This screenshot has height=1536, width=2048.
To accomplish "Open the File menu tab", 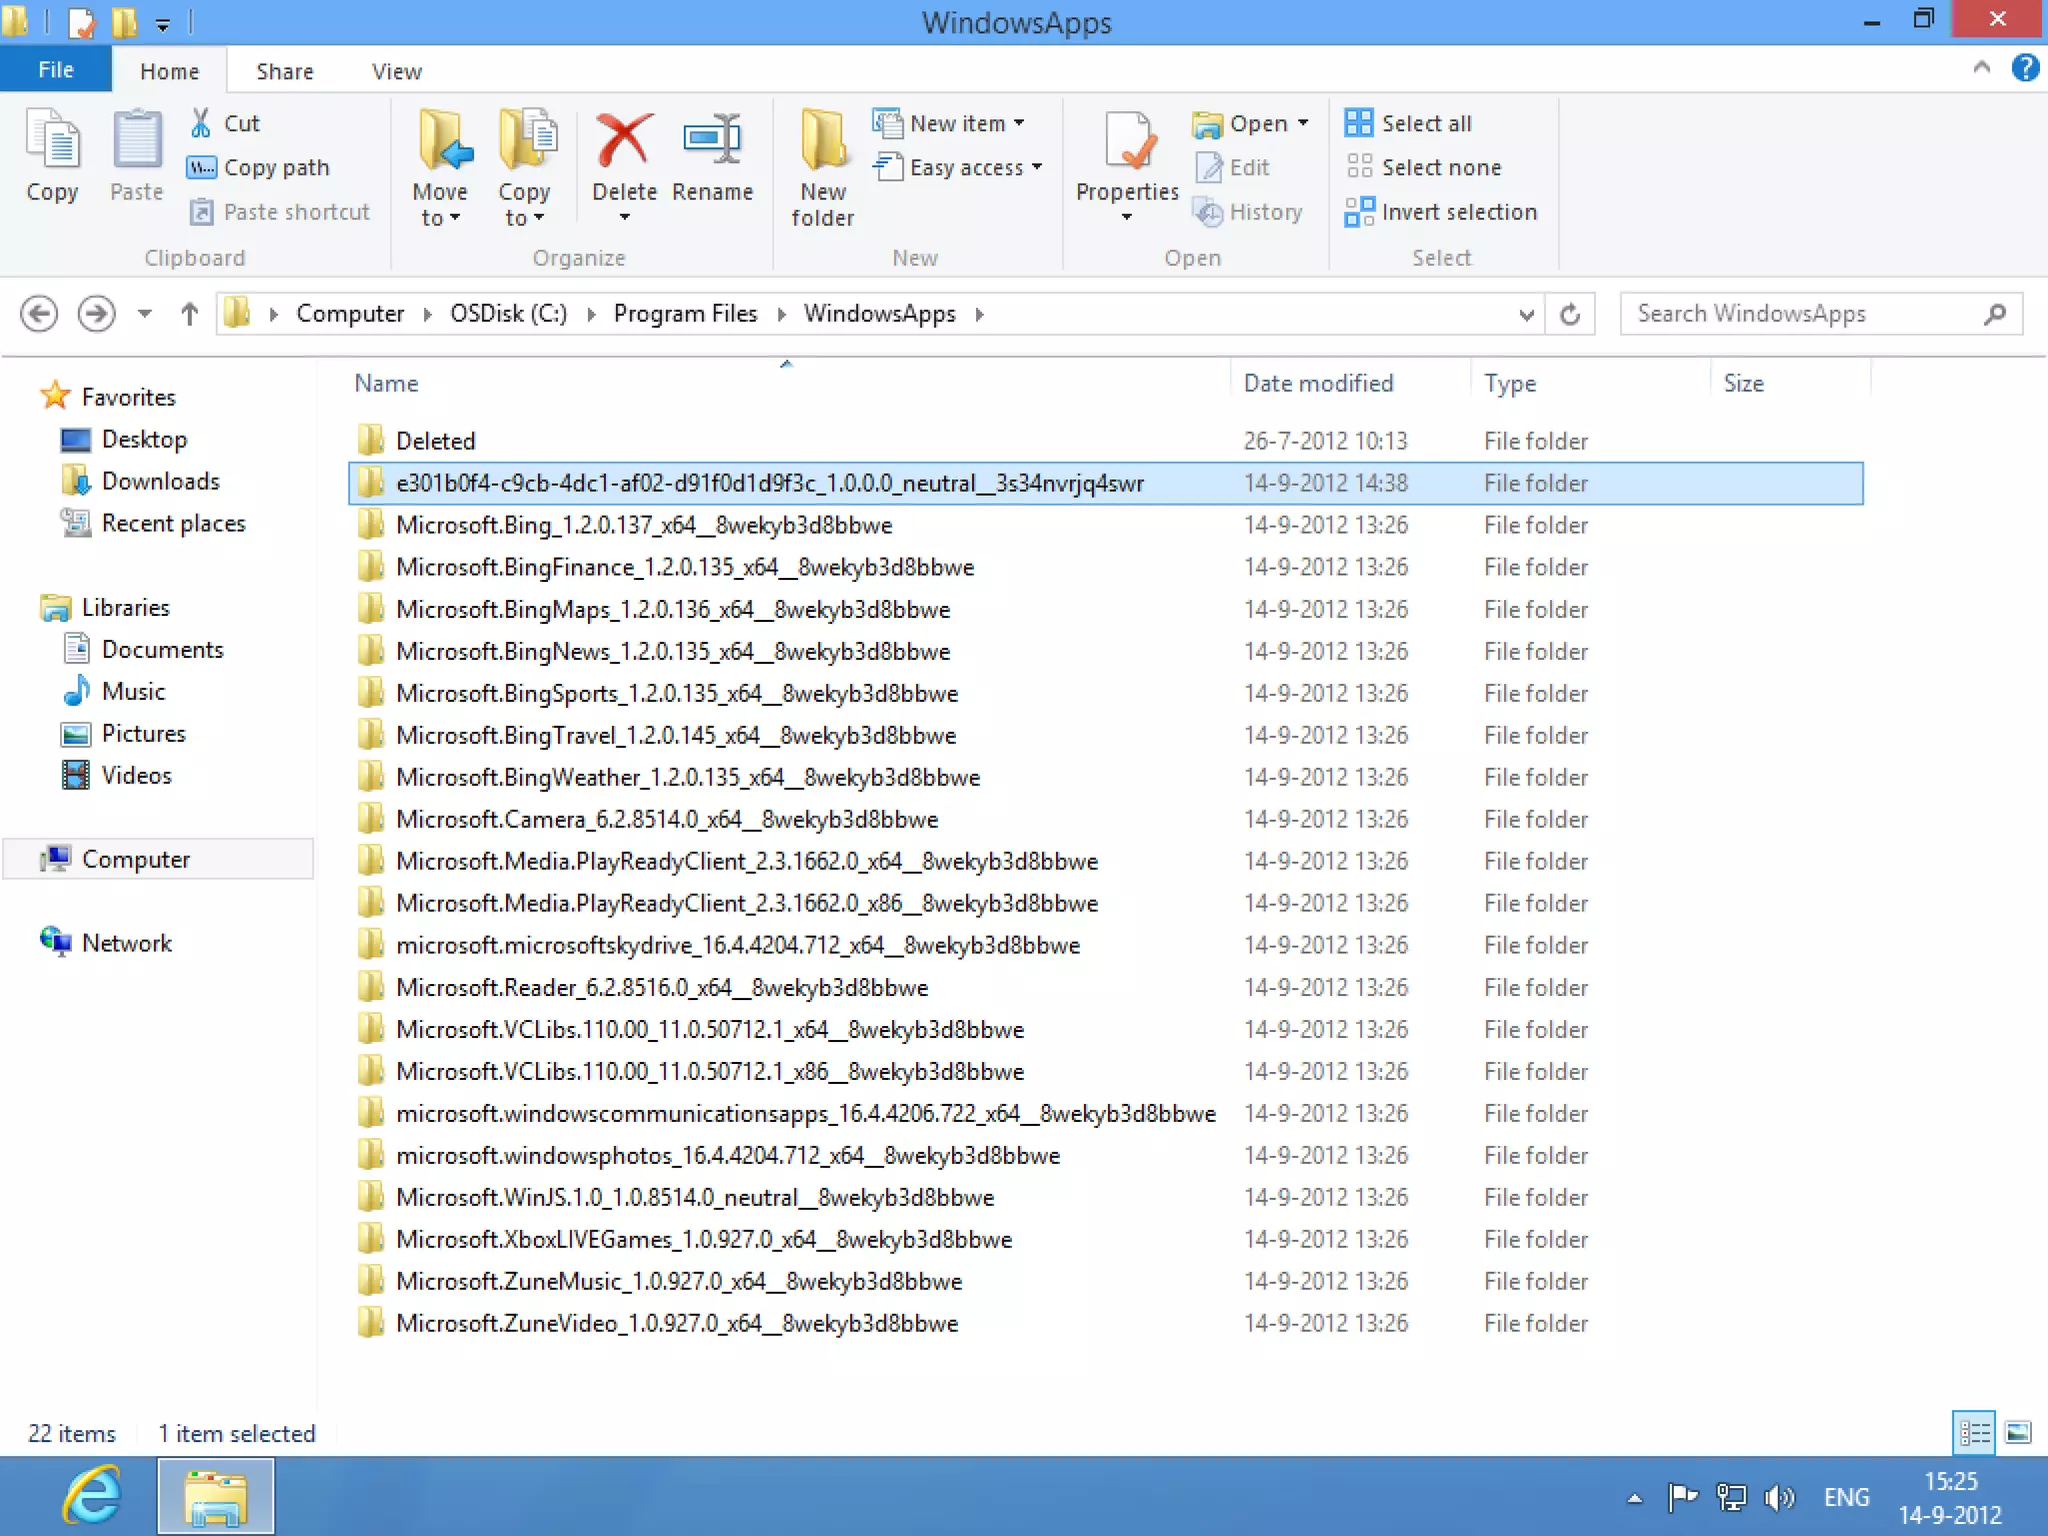I will pos(56,70).
